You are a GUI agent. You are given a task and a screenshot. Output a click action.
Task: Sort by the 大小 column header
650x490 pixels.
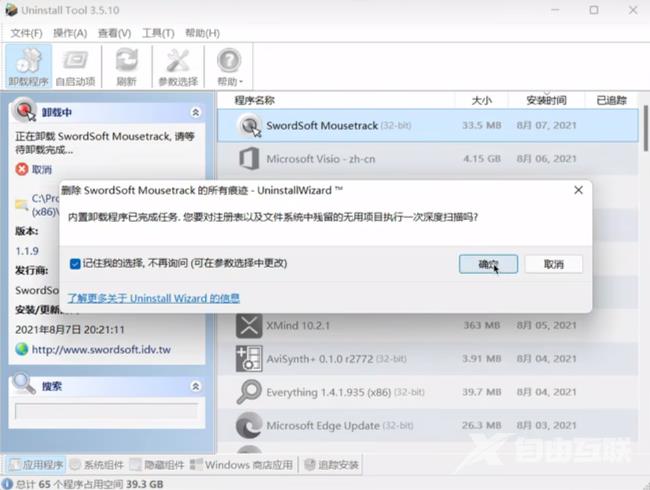480,100
